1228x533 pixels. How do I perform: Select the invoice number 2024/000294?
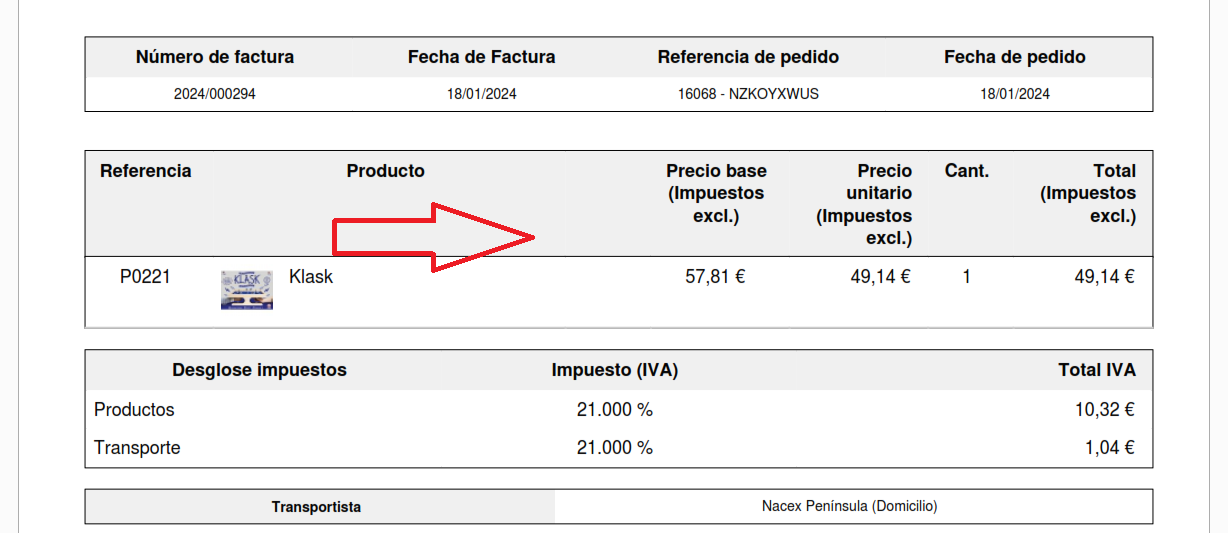point(215,95)
